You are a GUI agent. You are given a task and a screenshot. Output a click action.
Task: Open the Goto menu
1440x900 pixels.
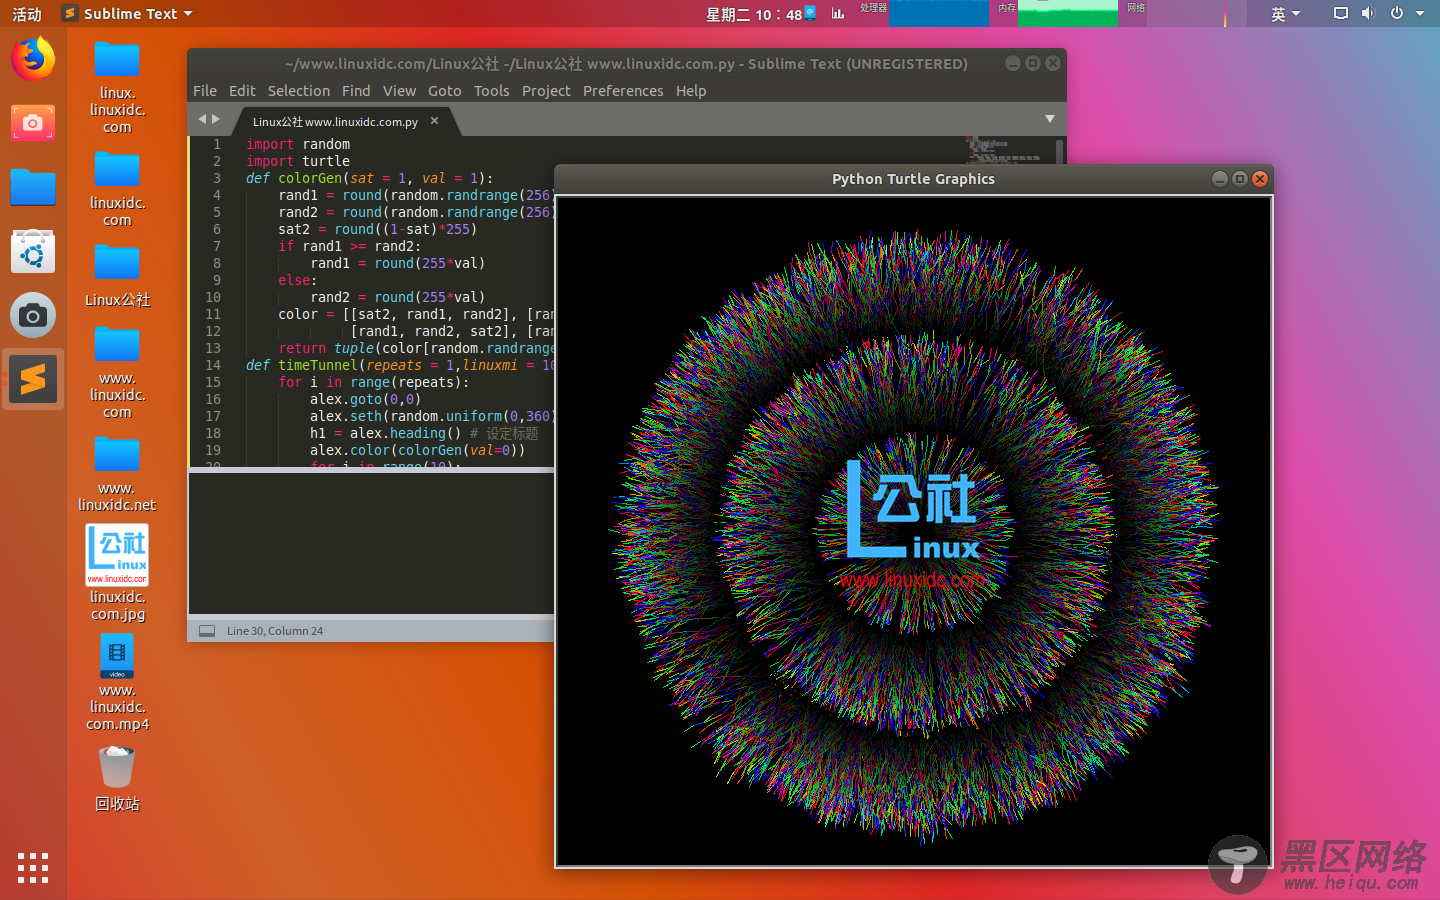(444, 91)
